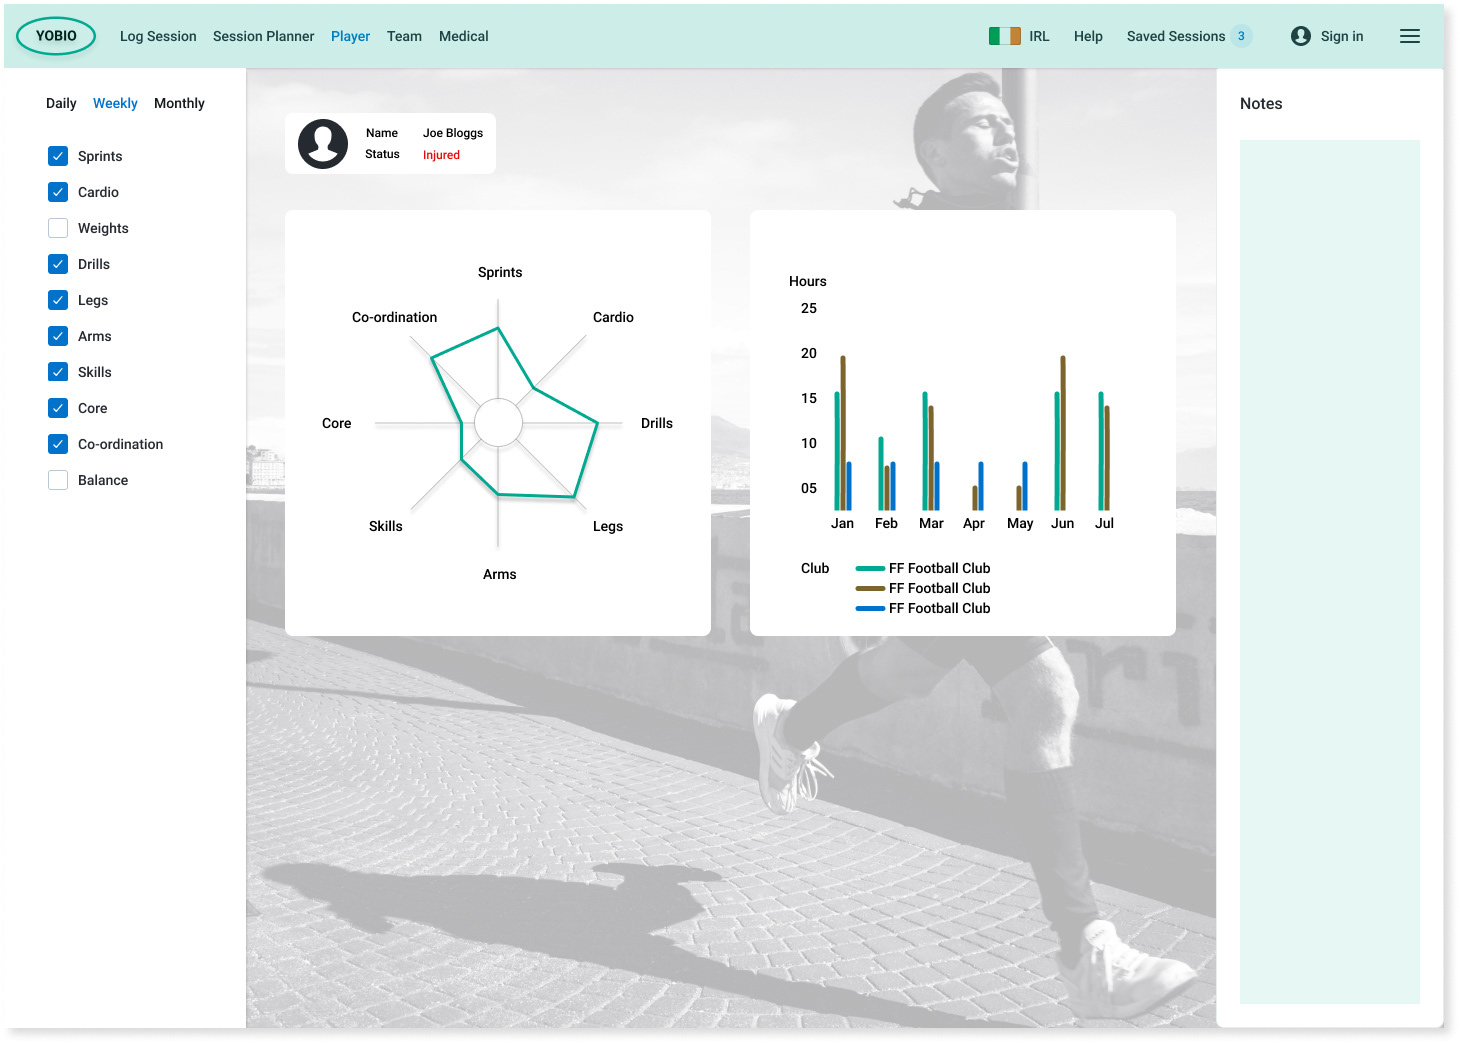Uncheck the Skills checkbox
The width and height of the screenshot is (1460, 1044).
[58, 372]
